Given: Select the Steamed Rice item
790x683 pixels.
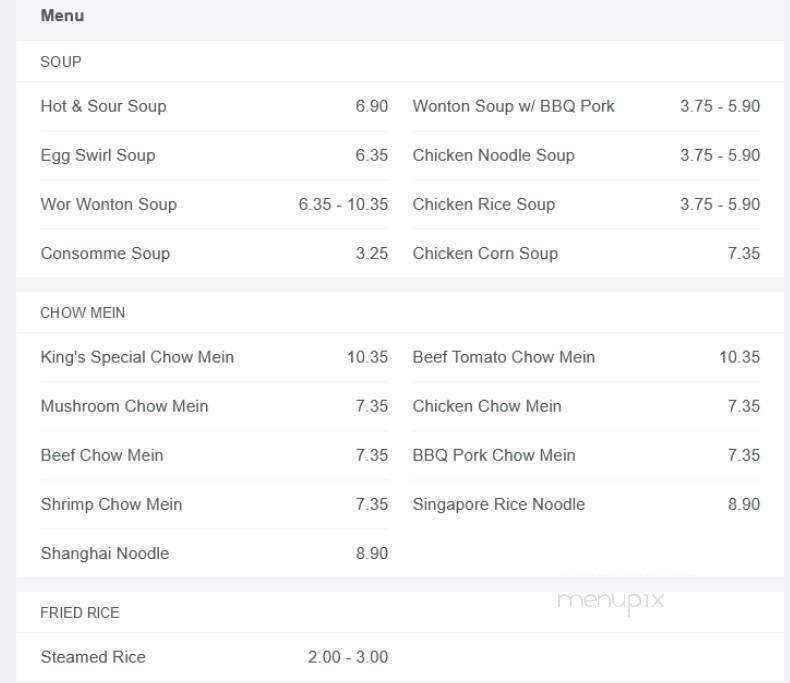Looking at the screenshot, I should (93, 657).
